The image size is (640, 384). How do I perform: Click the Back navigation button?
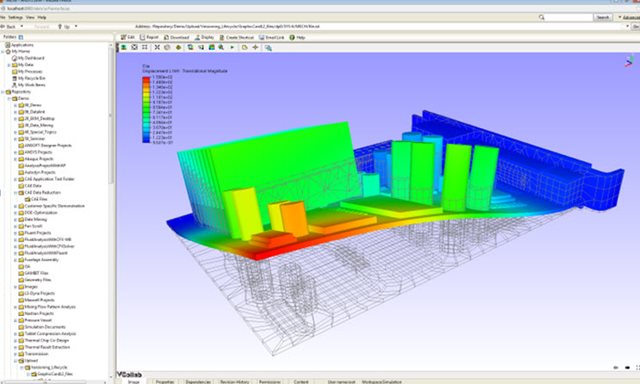8,27
